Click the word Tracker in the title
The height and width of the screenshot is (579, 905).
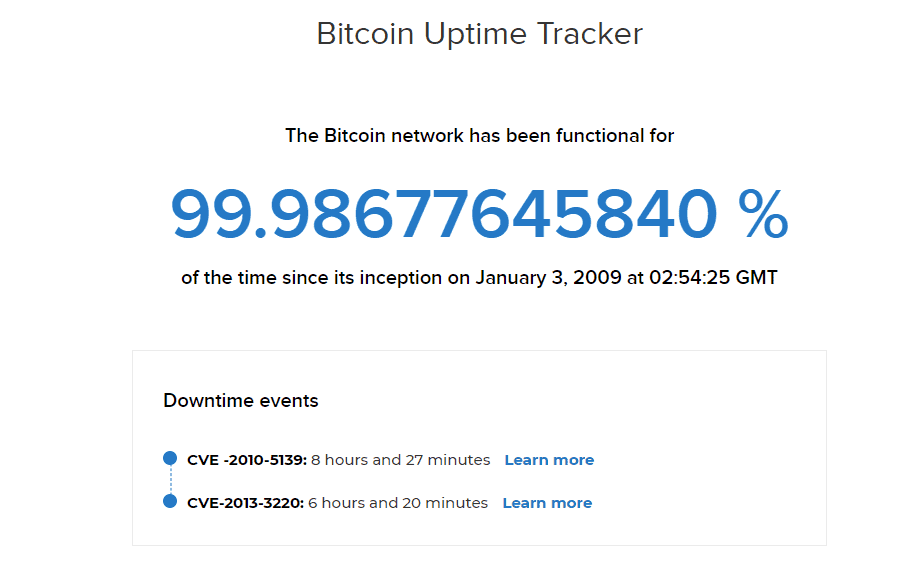(x=590, y=33)
